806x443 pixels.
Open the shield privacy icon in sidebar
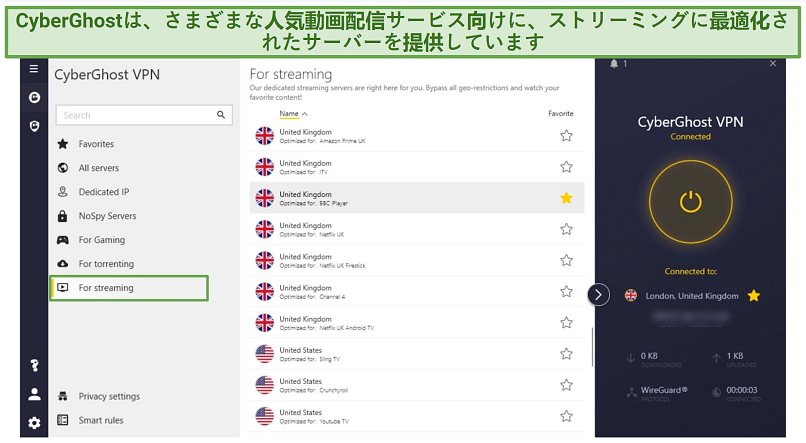tap(34, 126)
